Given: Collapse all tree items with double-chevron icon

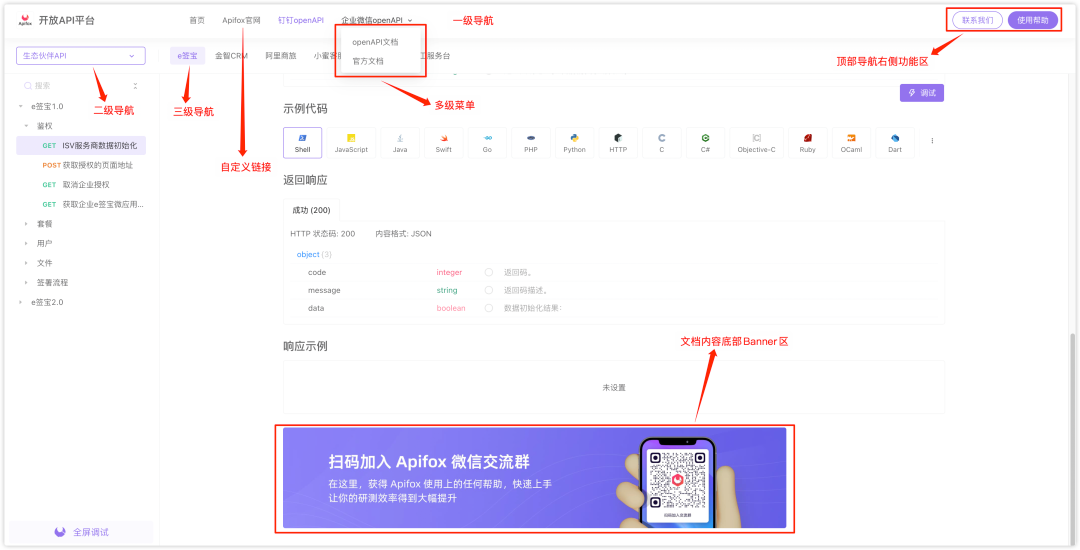Looking at the screenshot, I should 135,86.
